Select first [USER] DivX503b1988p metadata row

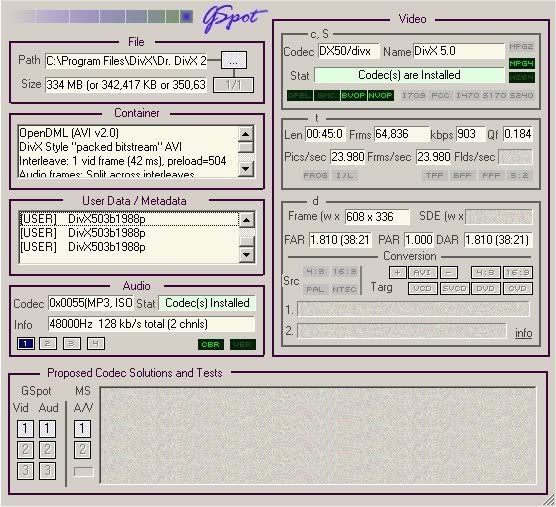click(129, 219)
